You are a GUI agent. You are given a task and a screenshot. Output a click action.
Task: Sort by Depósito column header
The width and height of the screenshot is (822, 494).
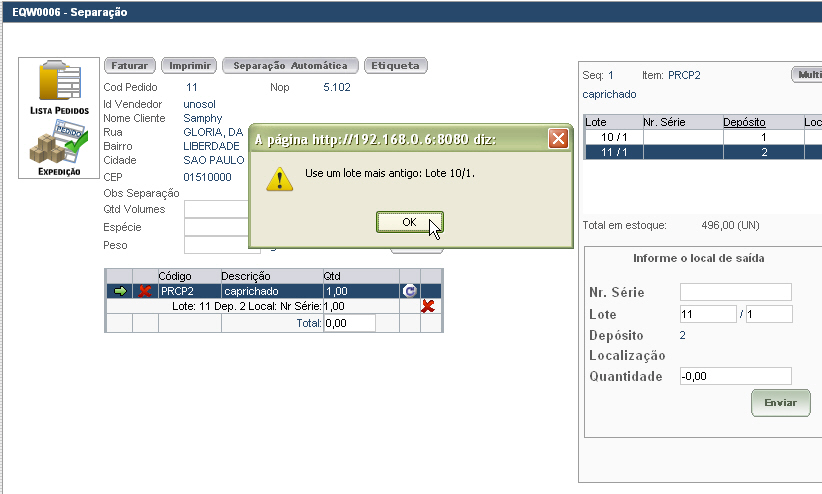[x=744, y=122]
